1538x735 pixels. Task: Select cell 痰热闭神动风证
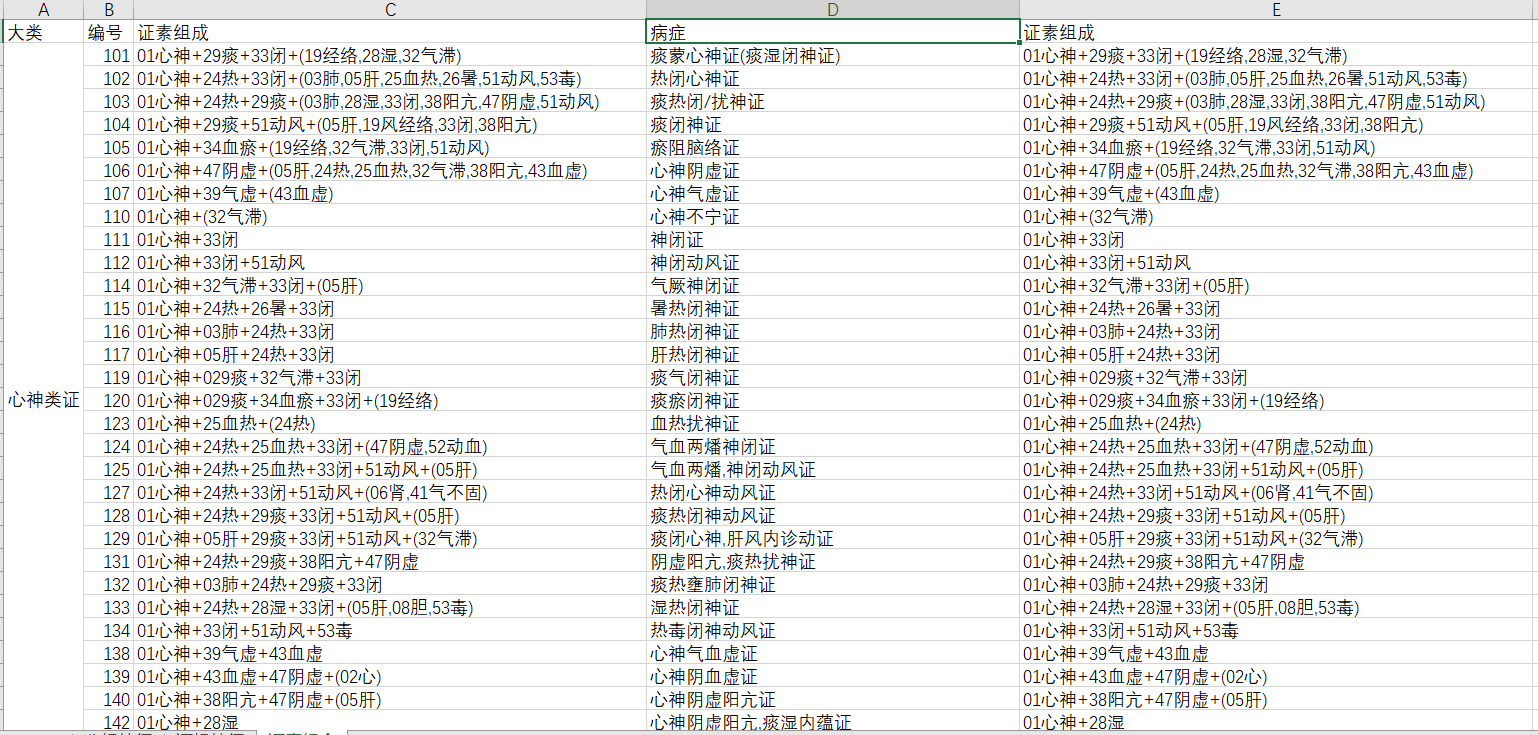coord(833,516)
